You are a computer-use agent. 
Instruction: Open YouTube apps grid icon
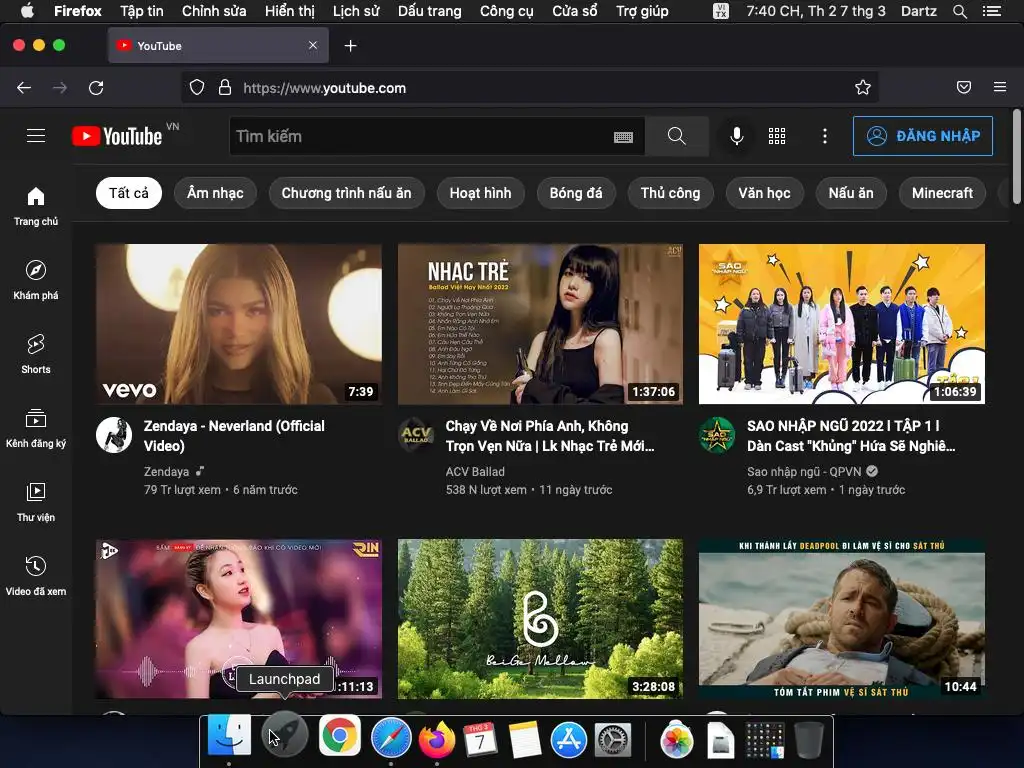pyautogui.click(x=776, y=136)
